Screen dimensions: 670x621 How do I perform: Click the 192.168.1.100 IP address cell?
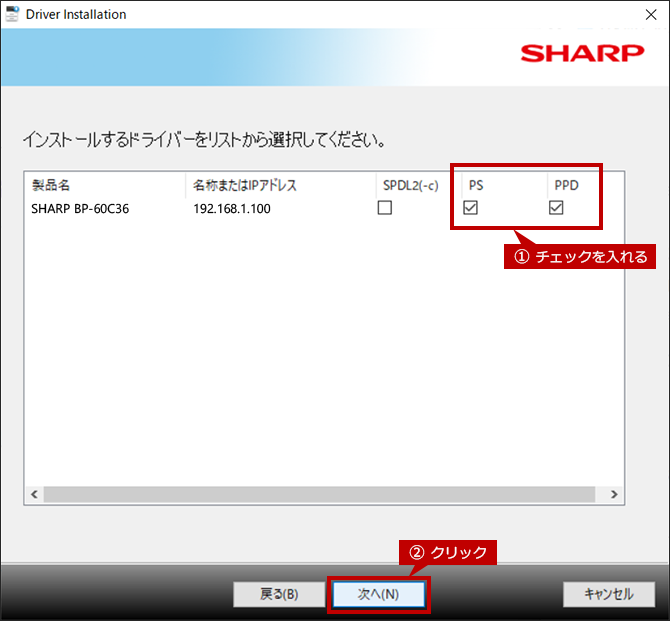pyautogui.click(x=232, y=209)
